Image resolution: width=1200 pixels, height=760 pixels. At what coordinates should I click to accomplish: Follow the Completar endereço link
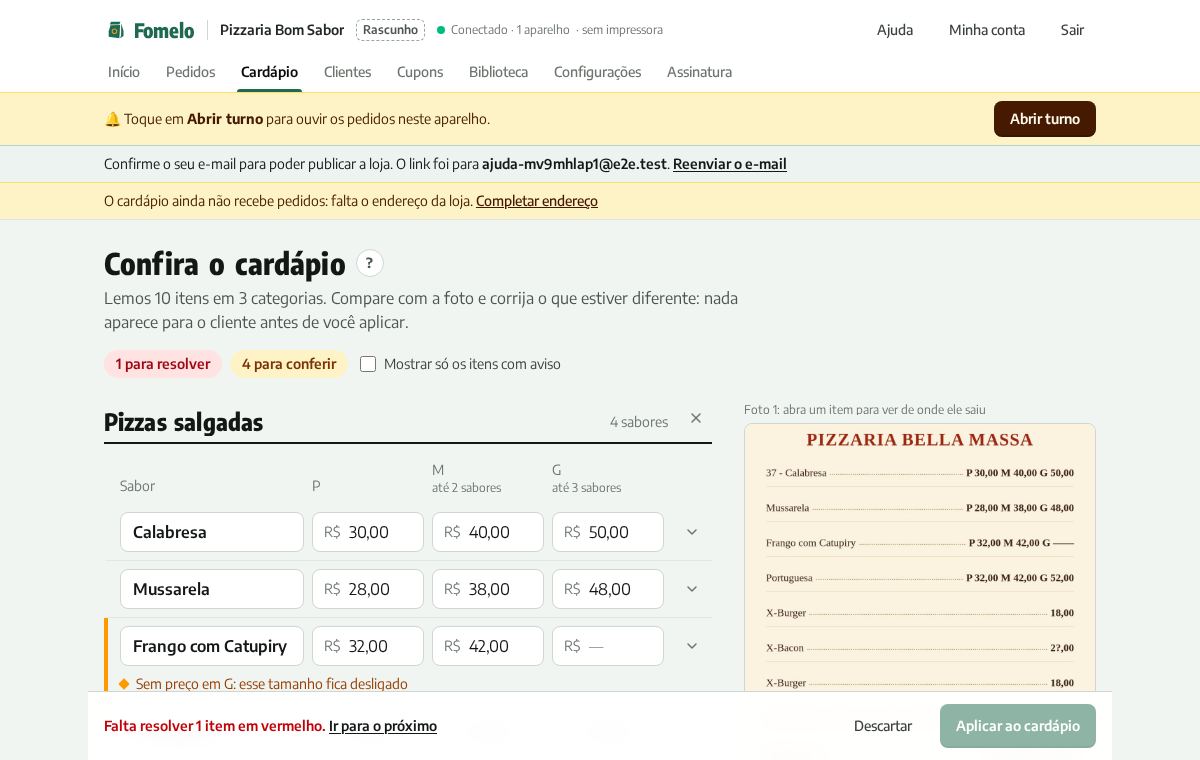pyautogui.click(x=537, y=201)
